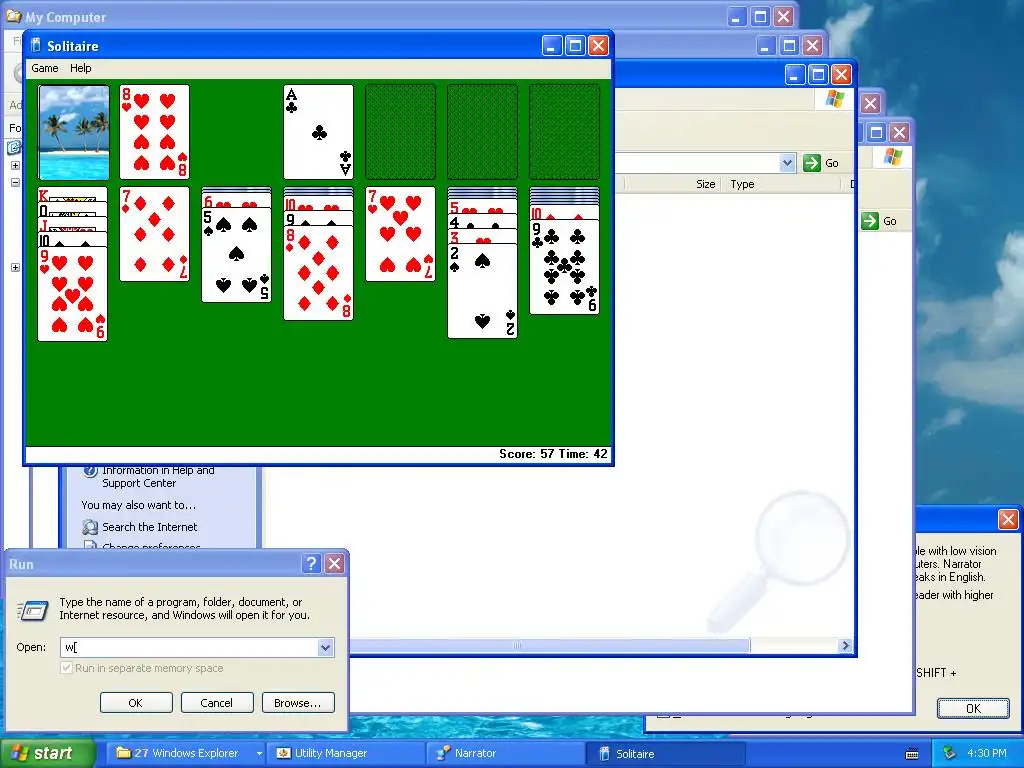
Task: Click the on-screen keyboard tray icon
Action: point(912,754)
